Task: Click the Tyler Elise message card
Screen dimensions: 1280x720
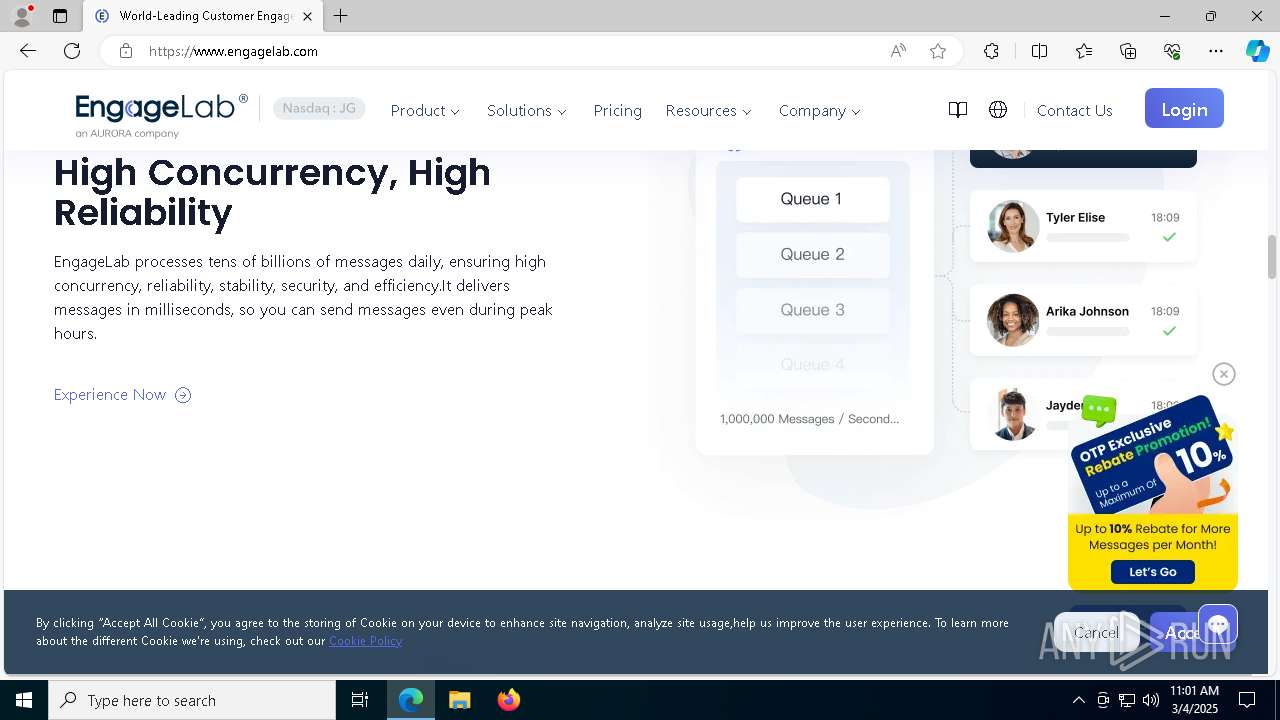Action: (1083, 226)
